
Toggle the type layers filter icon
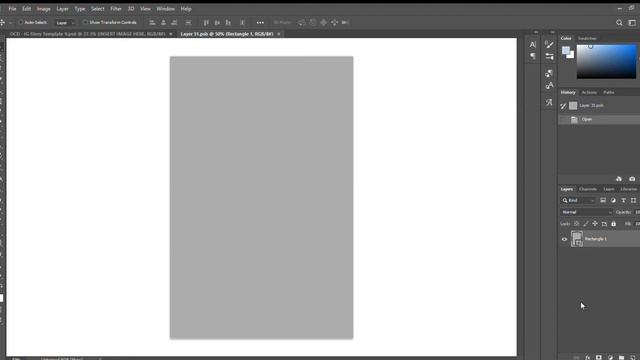point(623,200)
